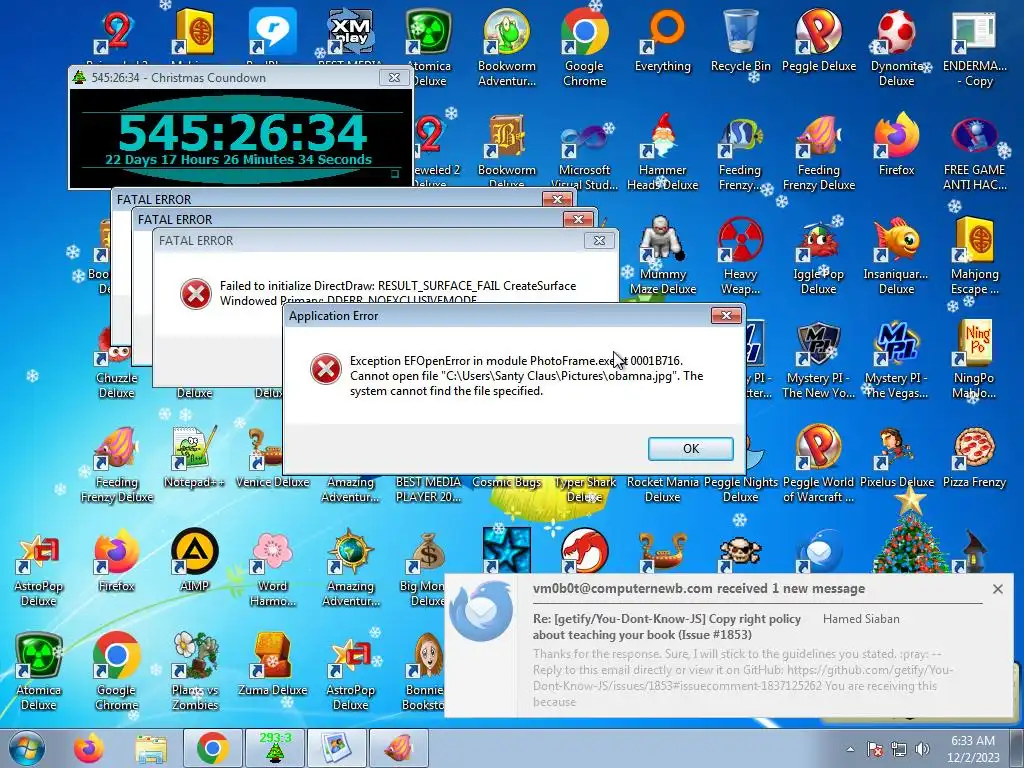This screenshot has width=1024, height=768.
Task: Open Firefox from the taskbar
Action: pos(89,748)
